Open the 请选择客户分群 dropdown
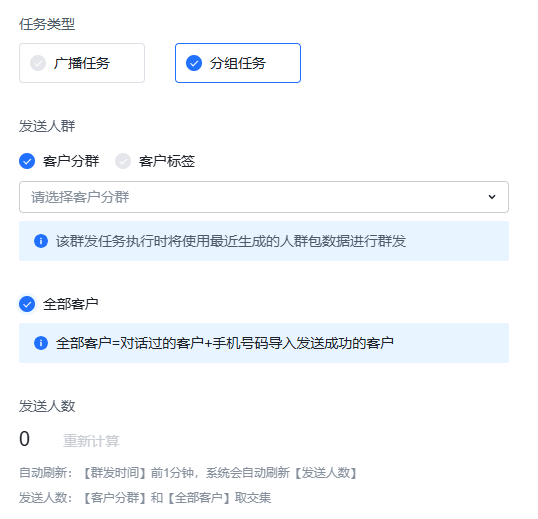 click(x=264, y=197)
